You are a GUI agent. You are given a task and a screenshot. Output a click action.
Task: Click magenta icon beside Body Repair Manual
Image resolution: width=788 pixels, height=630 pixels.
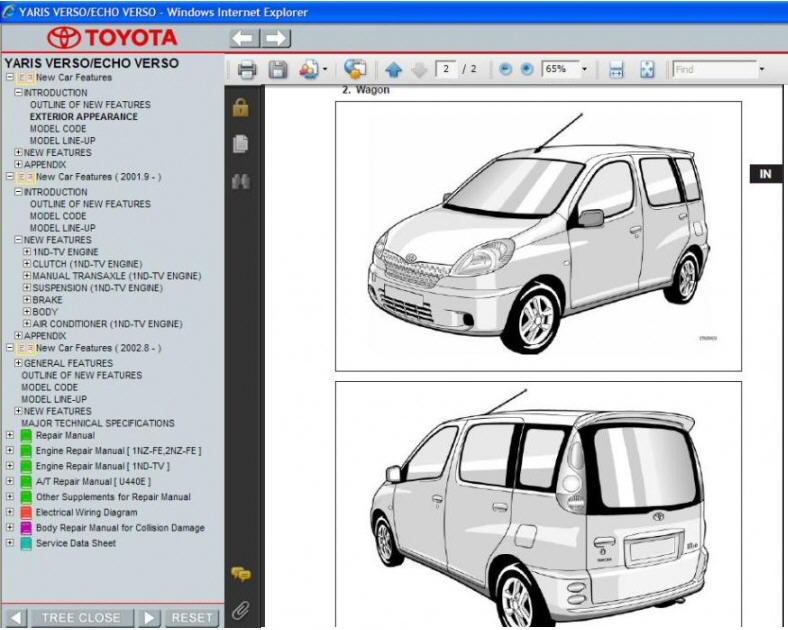26,528
